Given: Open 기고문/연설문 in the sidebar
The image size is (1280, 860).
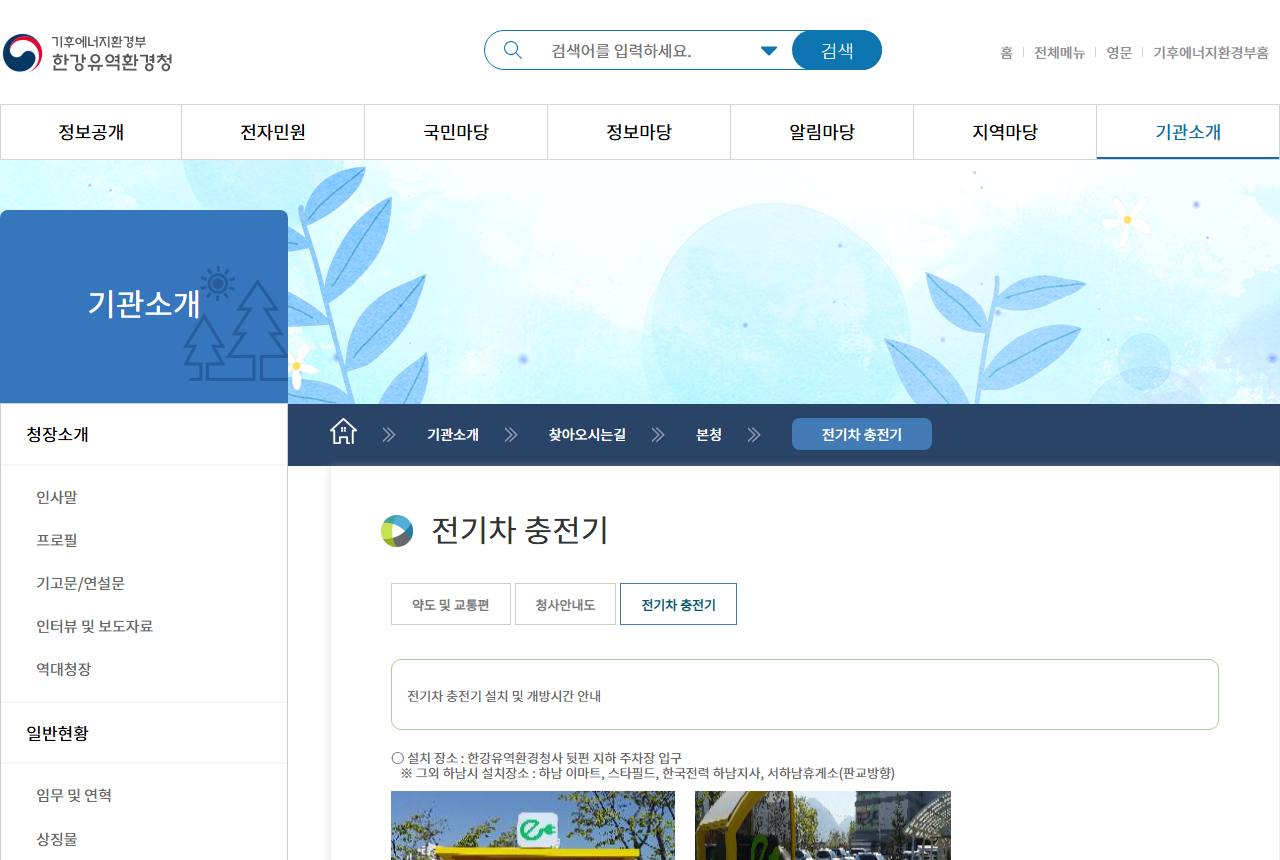Looking at the screenshot, I should point(80,583).
